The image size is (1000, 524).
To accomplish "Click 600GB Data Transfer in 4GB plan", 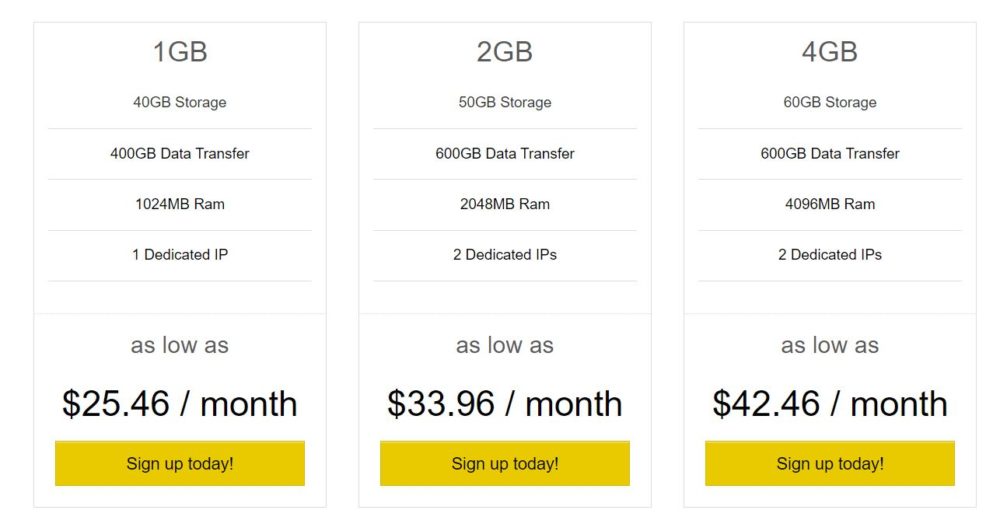I will (830, 154).
